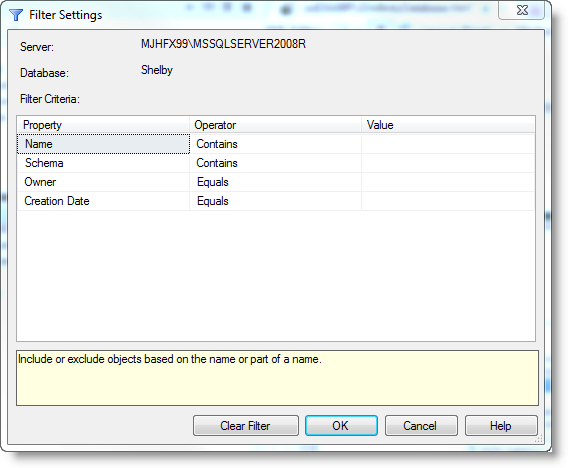
Task: Confirm the filter with OK
Action: [341, 426]
